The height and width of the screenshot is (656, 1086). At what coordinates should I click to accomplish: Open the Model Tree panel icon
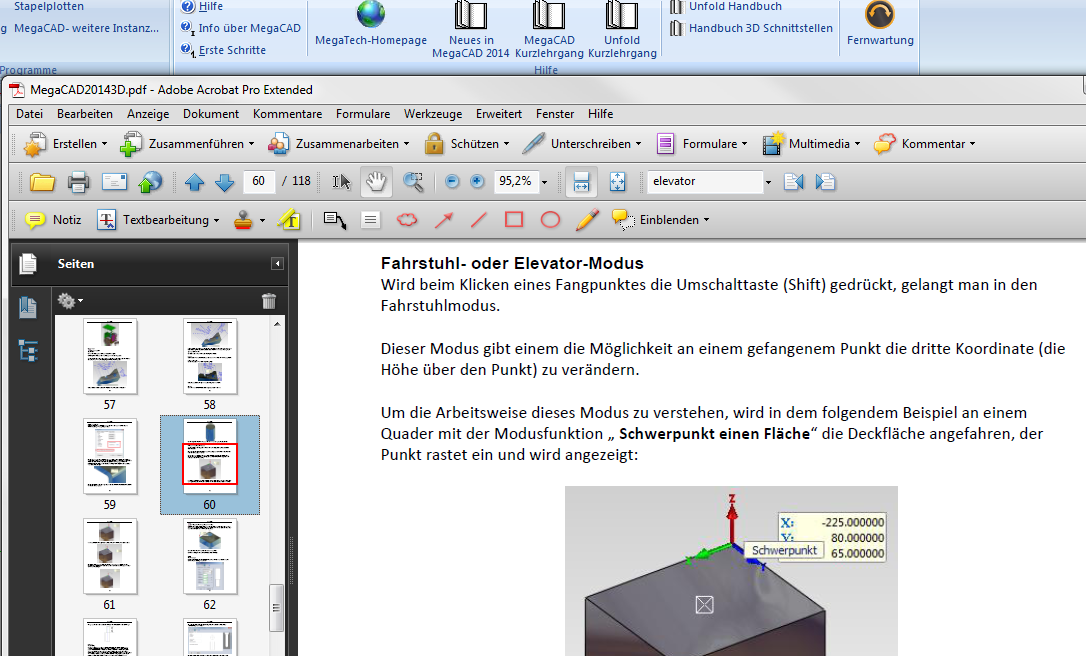click(28, 351)
